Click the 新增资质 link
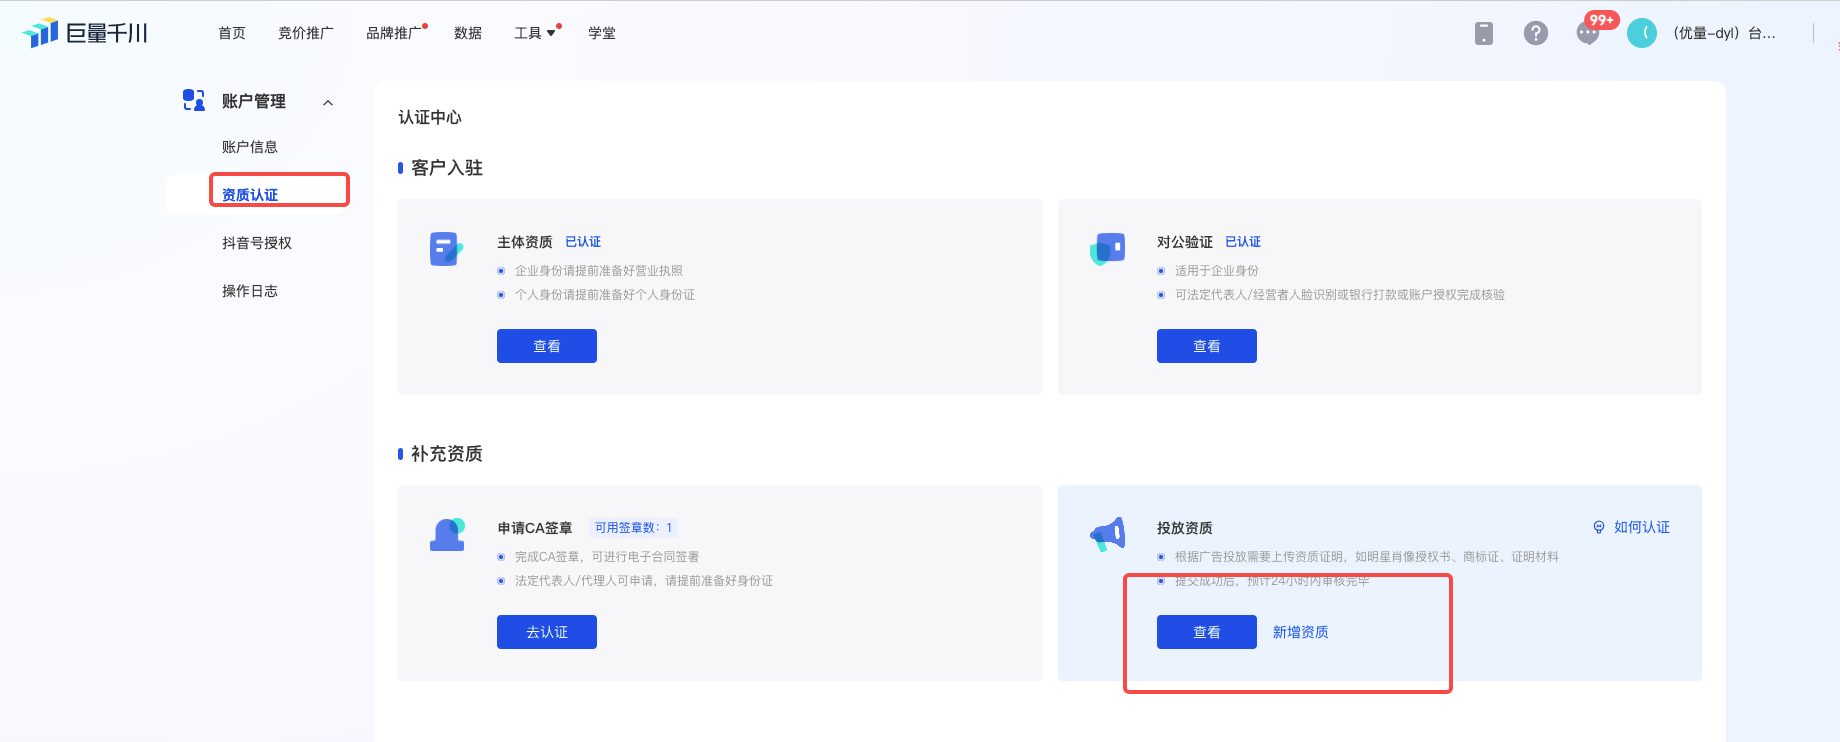 tap(1300, 632)
